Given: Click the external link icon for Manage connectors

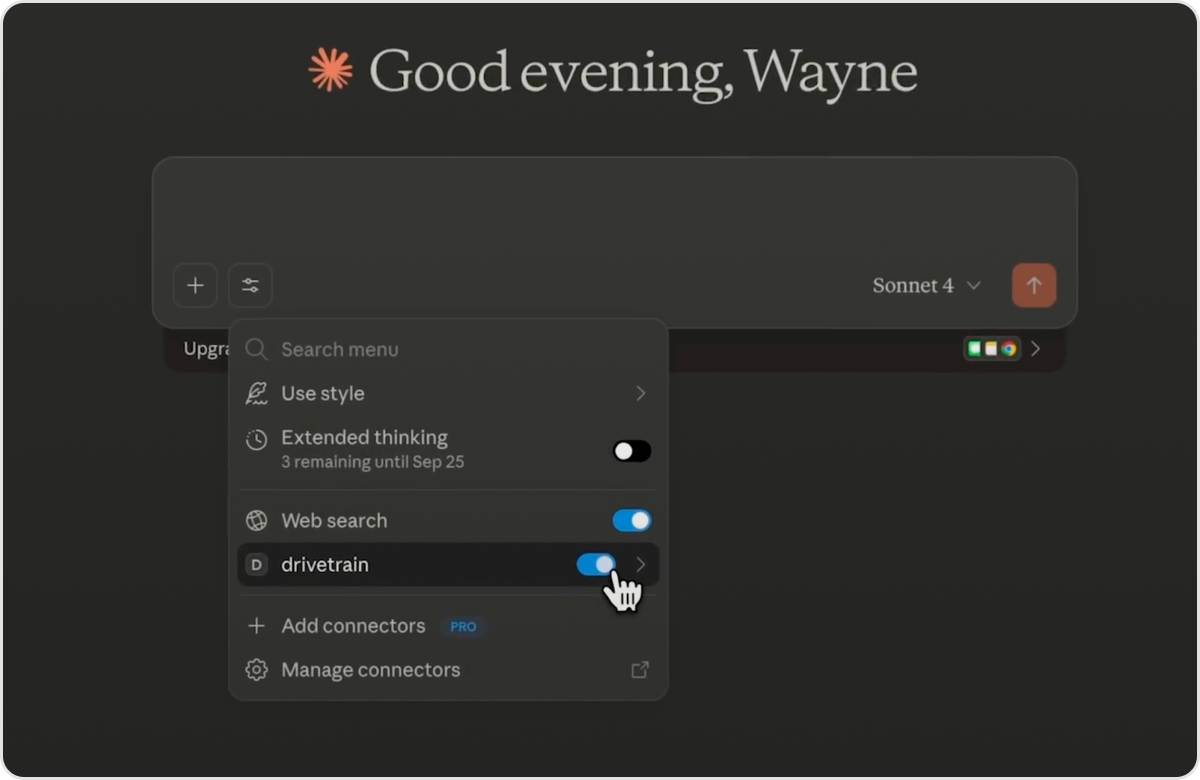Looking at the screenshot, I should [640, 670].
